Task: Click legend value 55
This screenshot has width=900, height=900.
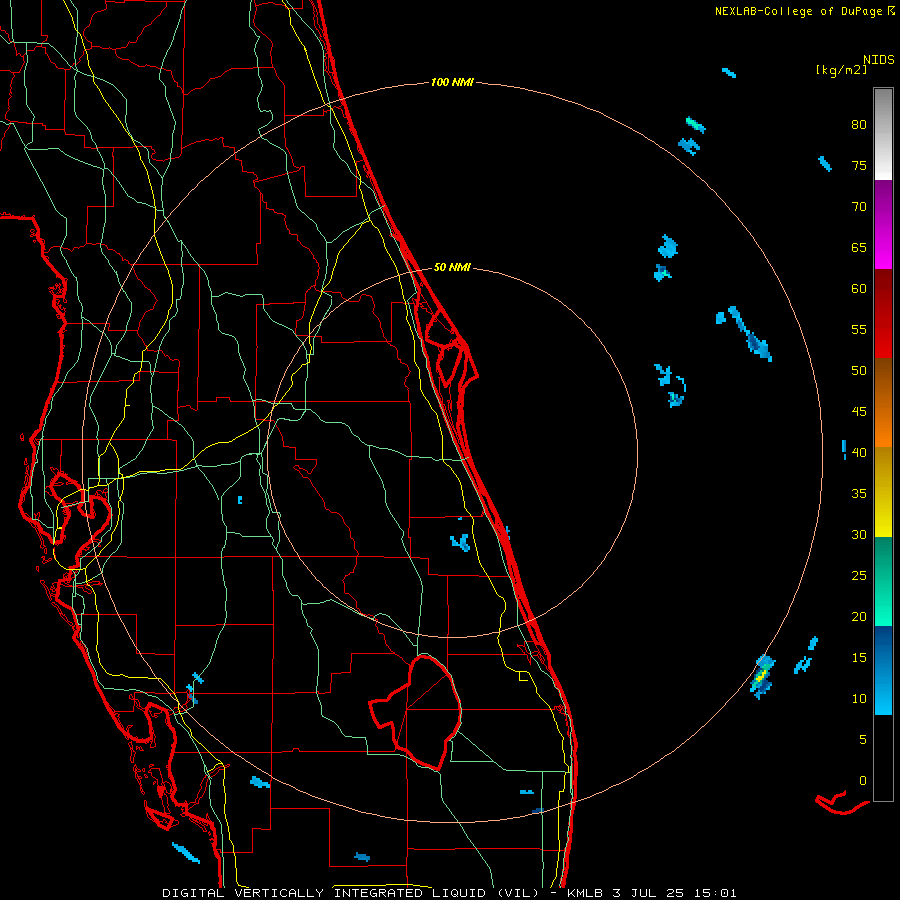Action: click(x=859, y=329)
